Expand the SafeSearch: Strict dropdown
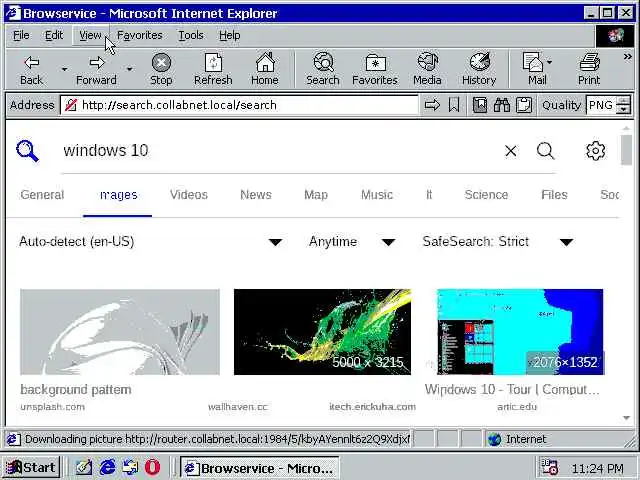Viewport: 640px width, 480px height. coord(499,242)
